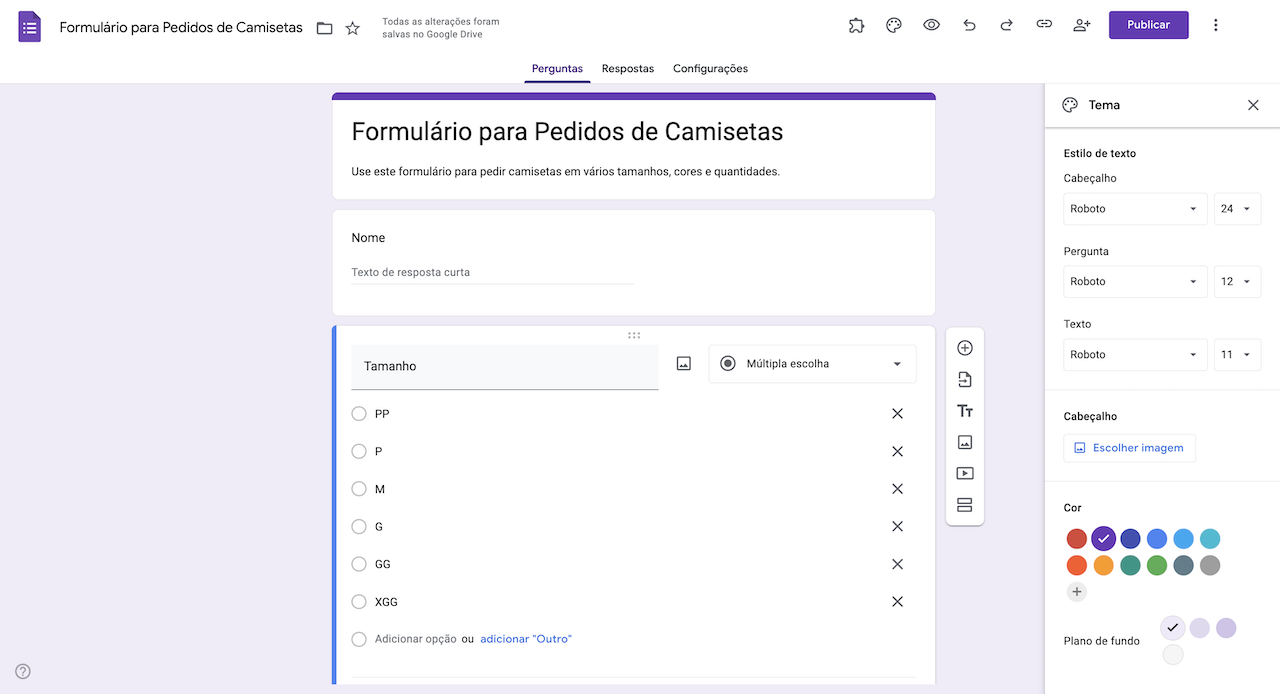Select the red theme color swatch
This screenshot has height=694, width=1280.
[1076, 538]
